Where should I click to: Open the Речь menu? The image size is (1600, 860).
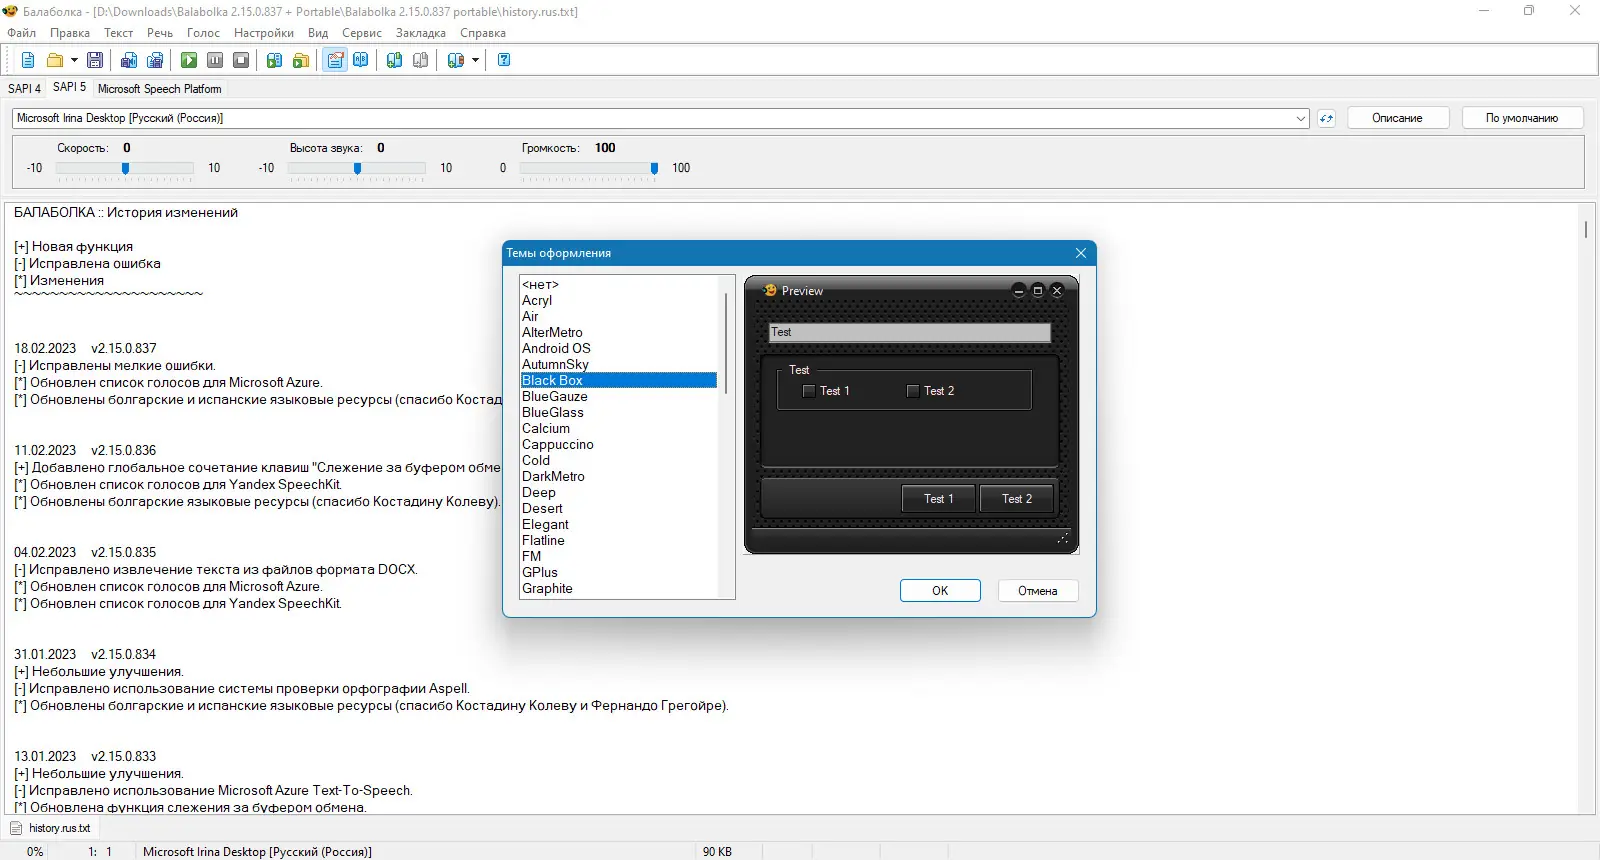coord(160,33)
